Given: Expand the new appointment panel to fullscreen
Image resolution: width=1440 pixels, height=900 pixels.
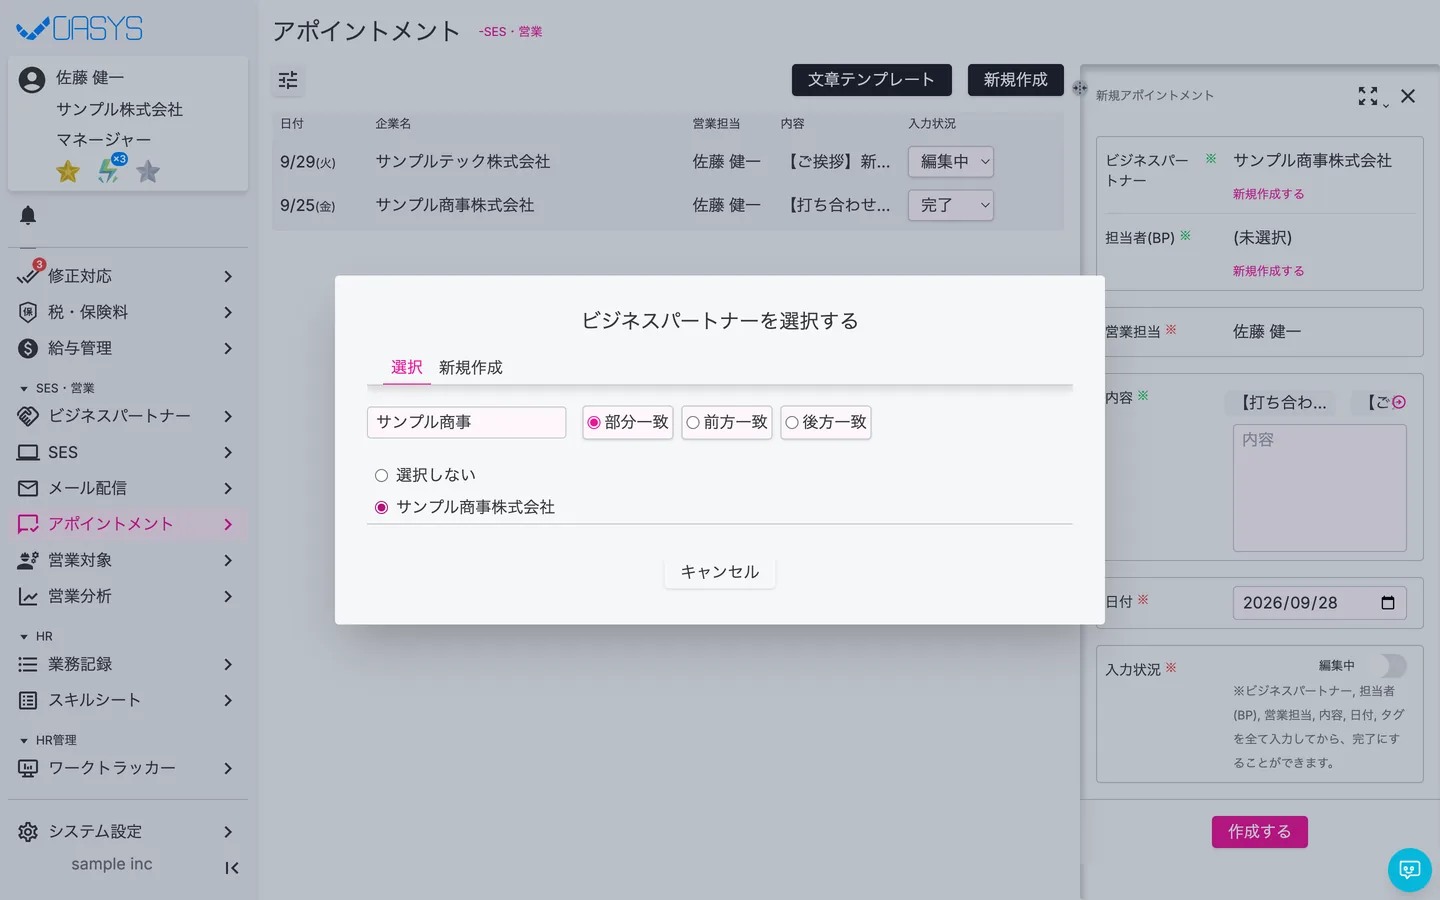Looking at the screenshot, I should coord(1368,96).
